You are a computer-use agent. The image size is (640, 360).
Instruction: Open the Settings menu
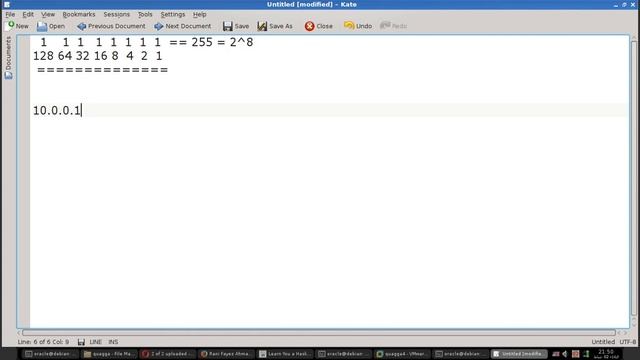pyautogui.click(x=173, y=14)
